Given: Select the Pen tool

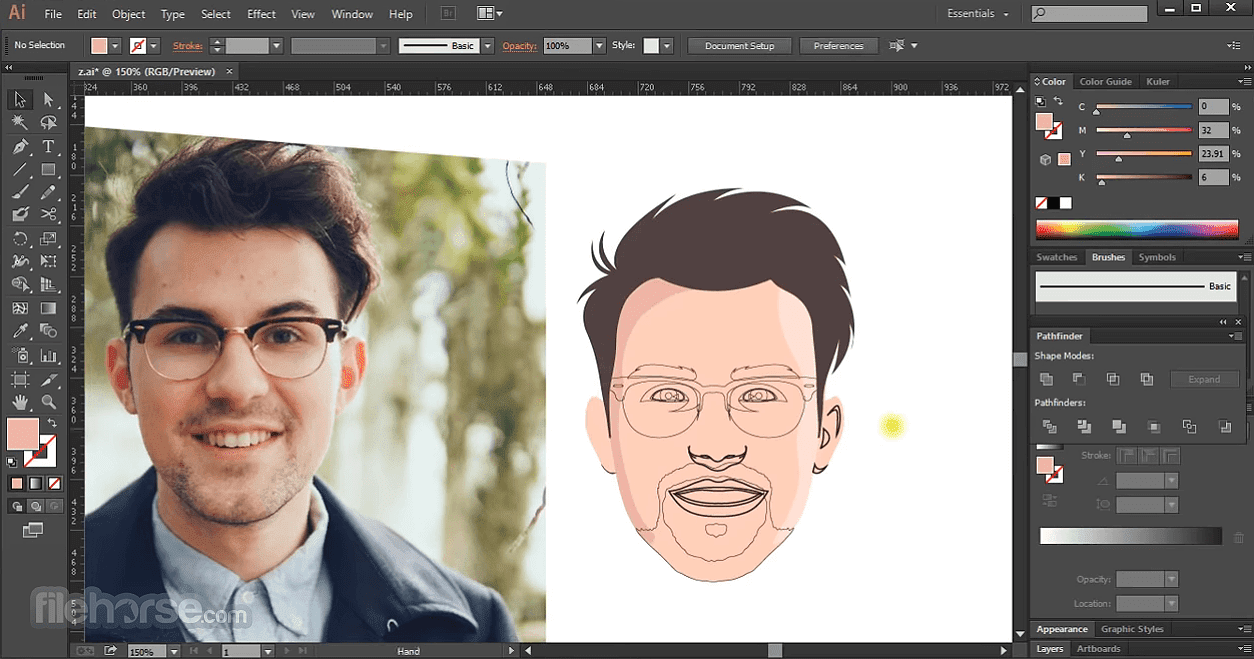Looking at the screenshot, I should [x=19, y=147].
